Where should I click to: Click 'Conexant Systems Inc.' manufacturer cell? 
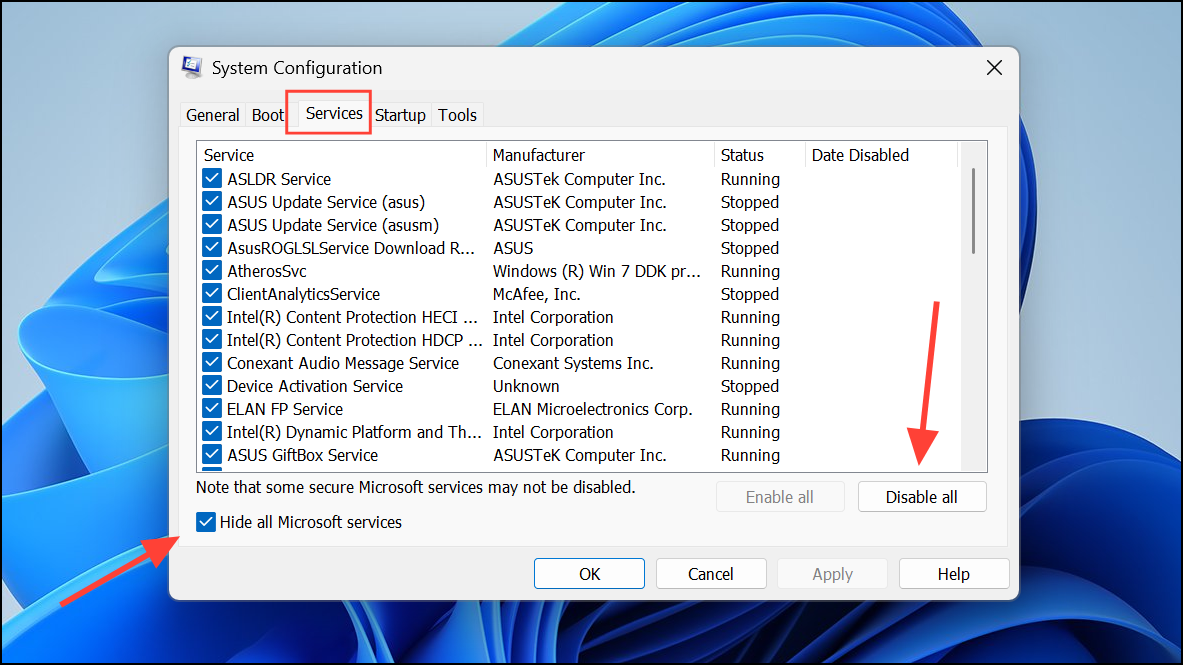tap(573, 363)
